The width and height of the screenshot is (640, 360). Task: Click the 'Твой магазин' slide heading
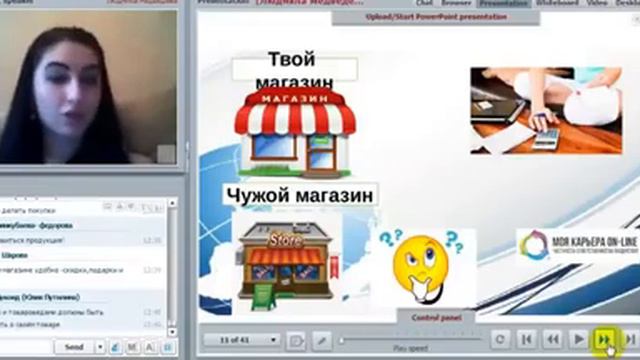tap(294, 70)
